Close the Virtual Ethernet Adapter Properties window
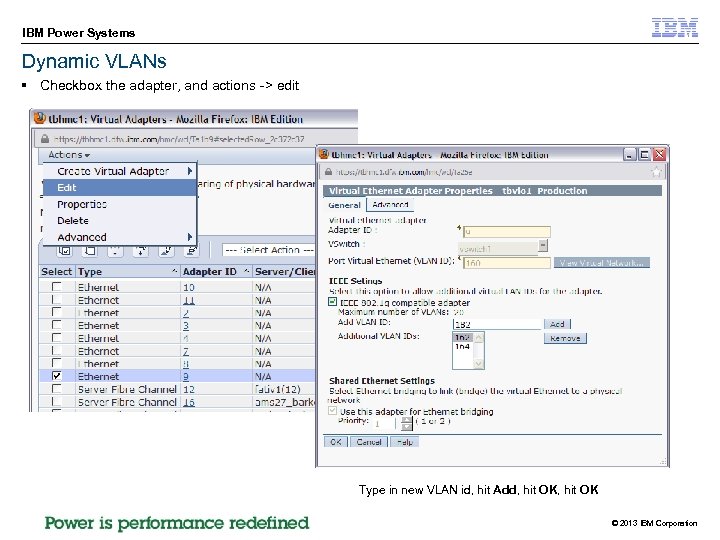720x540 pixels. pos(659,155)
